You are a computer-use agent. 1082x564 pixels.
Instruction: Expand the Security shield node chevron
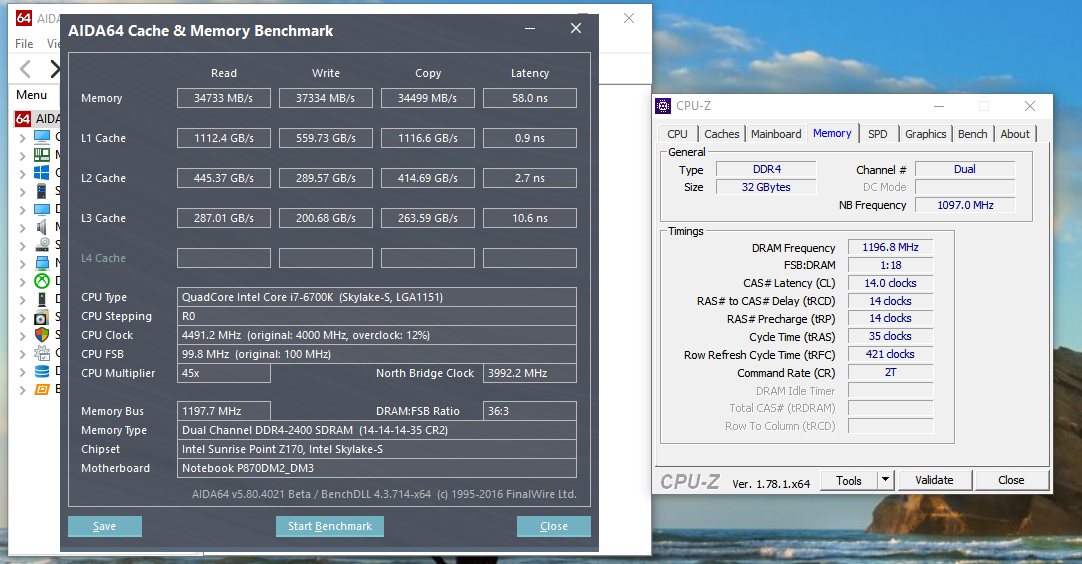coord(23,336)
